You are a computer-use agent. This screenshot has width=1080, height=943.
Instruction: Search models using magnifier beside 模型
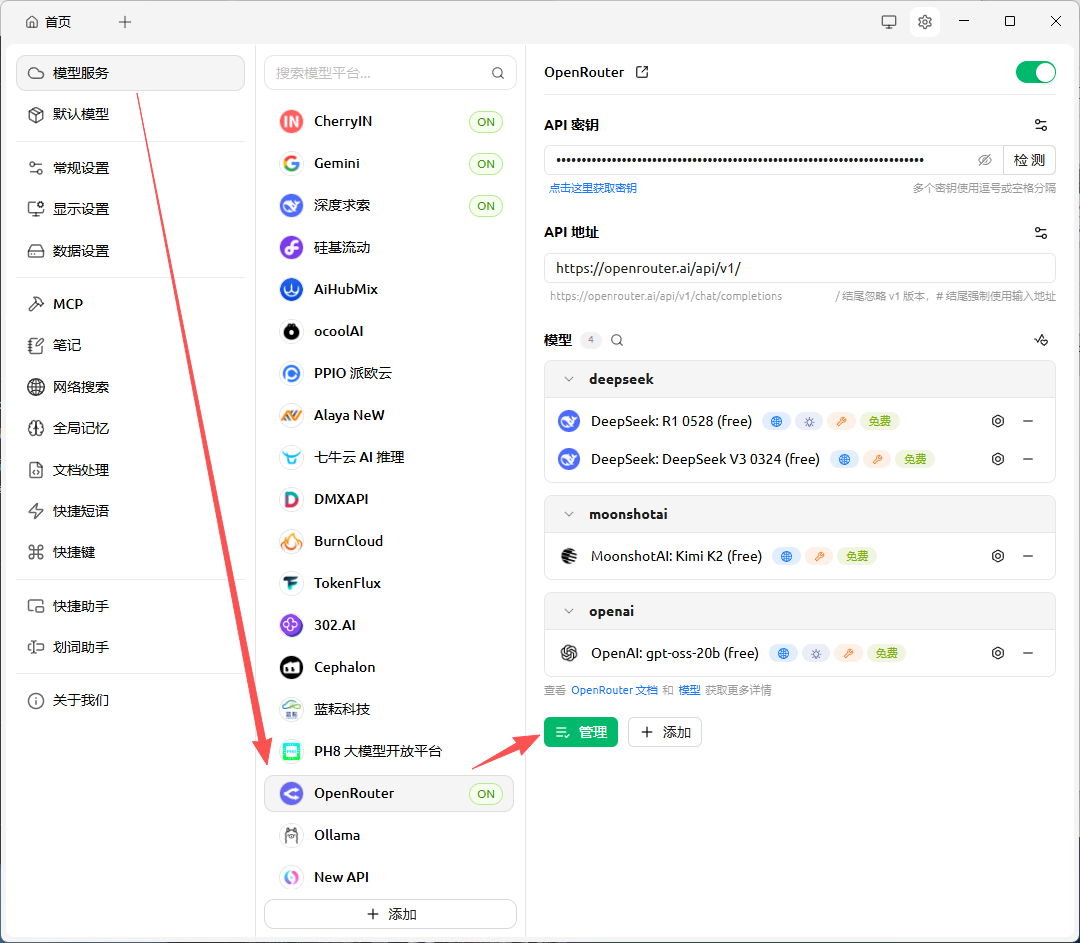(617, 340)
